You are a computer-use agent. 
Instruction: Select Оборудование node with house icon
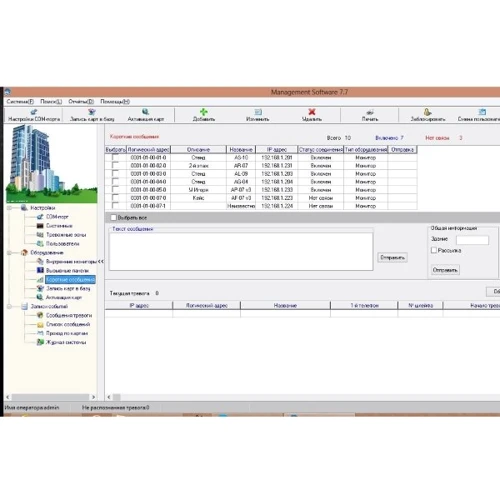[x=47, y=253]
